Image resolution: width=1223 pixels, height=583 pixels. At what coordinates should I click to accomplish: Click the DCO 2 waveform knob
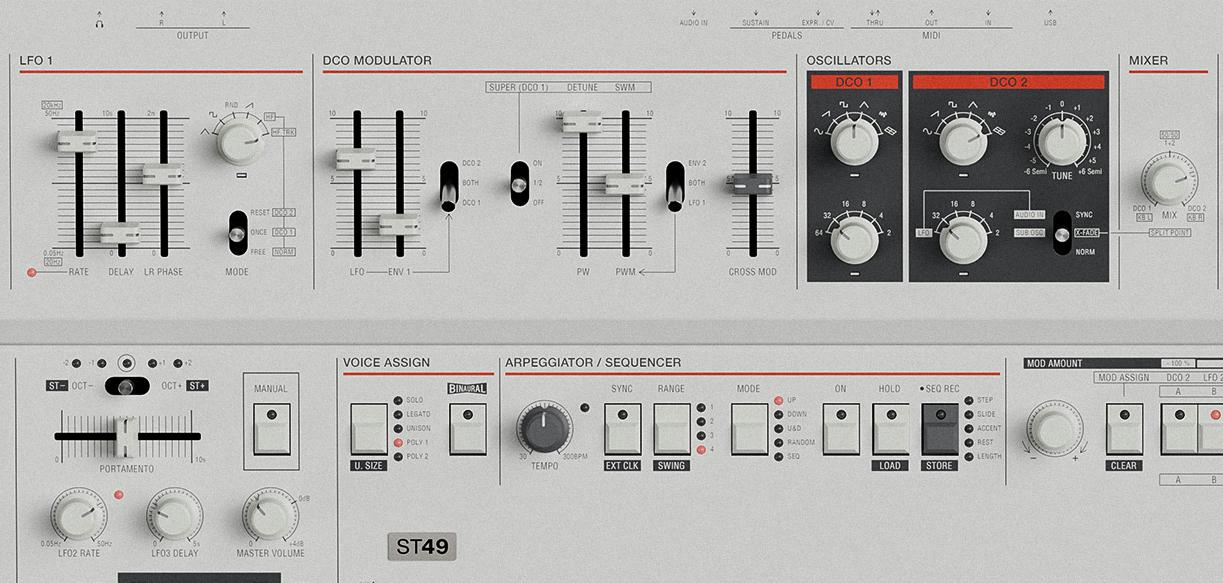[962, 142]
